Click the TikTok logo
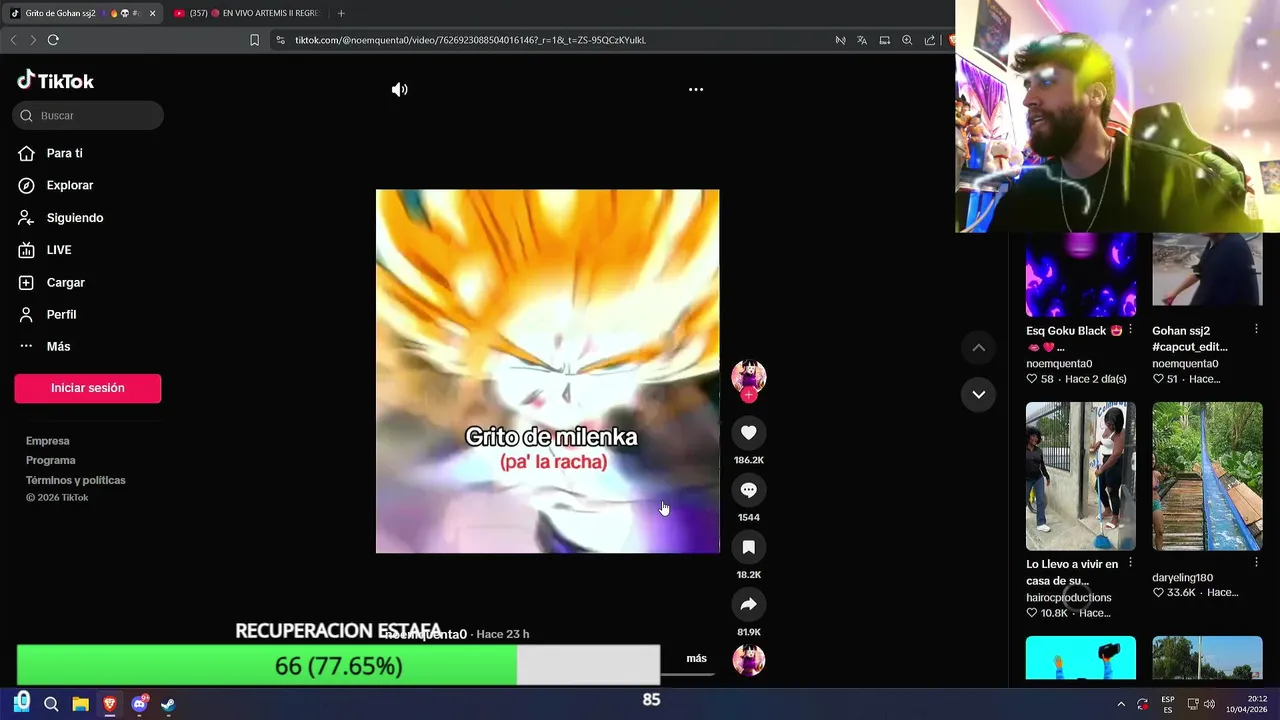The width and height of the screenshot is (1280, 720). (x=55, y=80)
